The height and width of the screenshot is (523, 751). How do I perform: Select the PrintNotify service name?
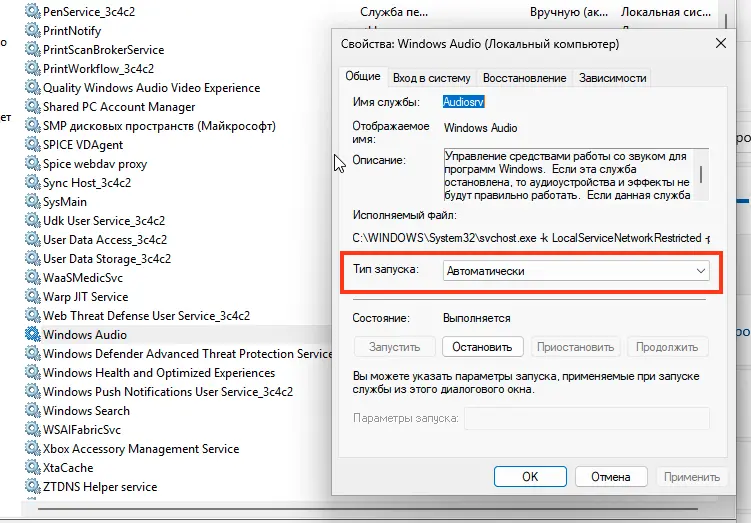point(72,31)
